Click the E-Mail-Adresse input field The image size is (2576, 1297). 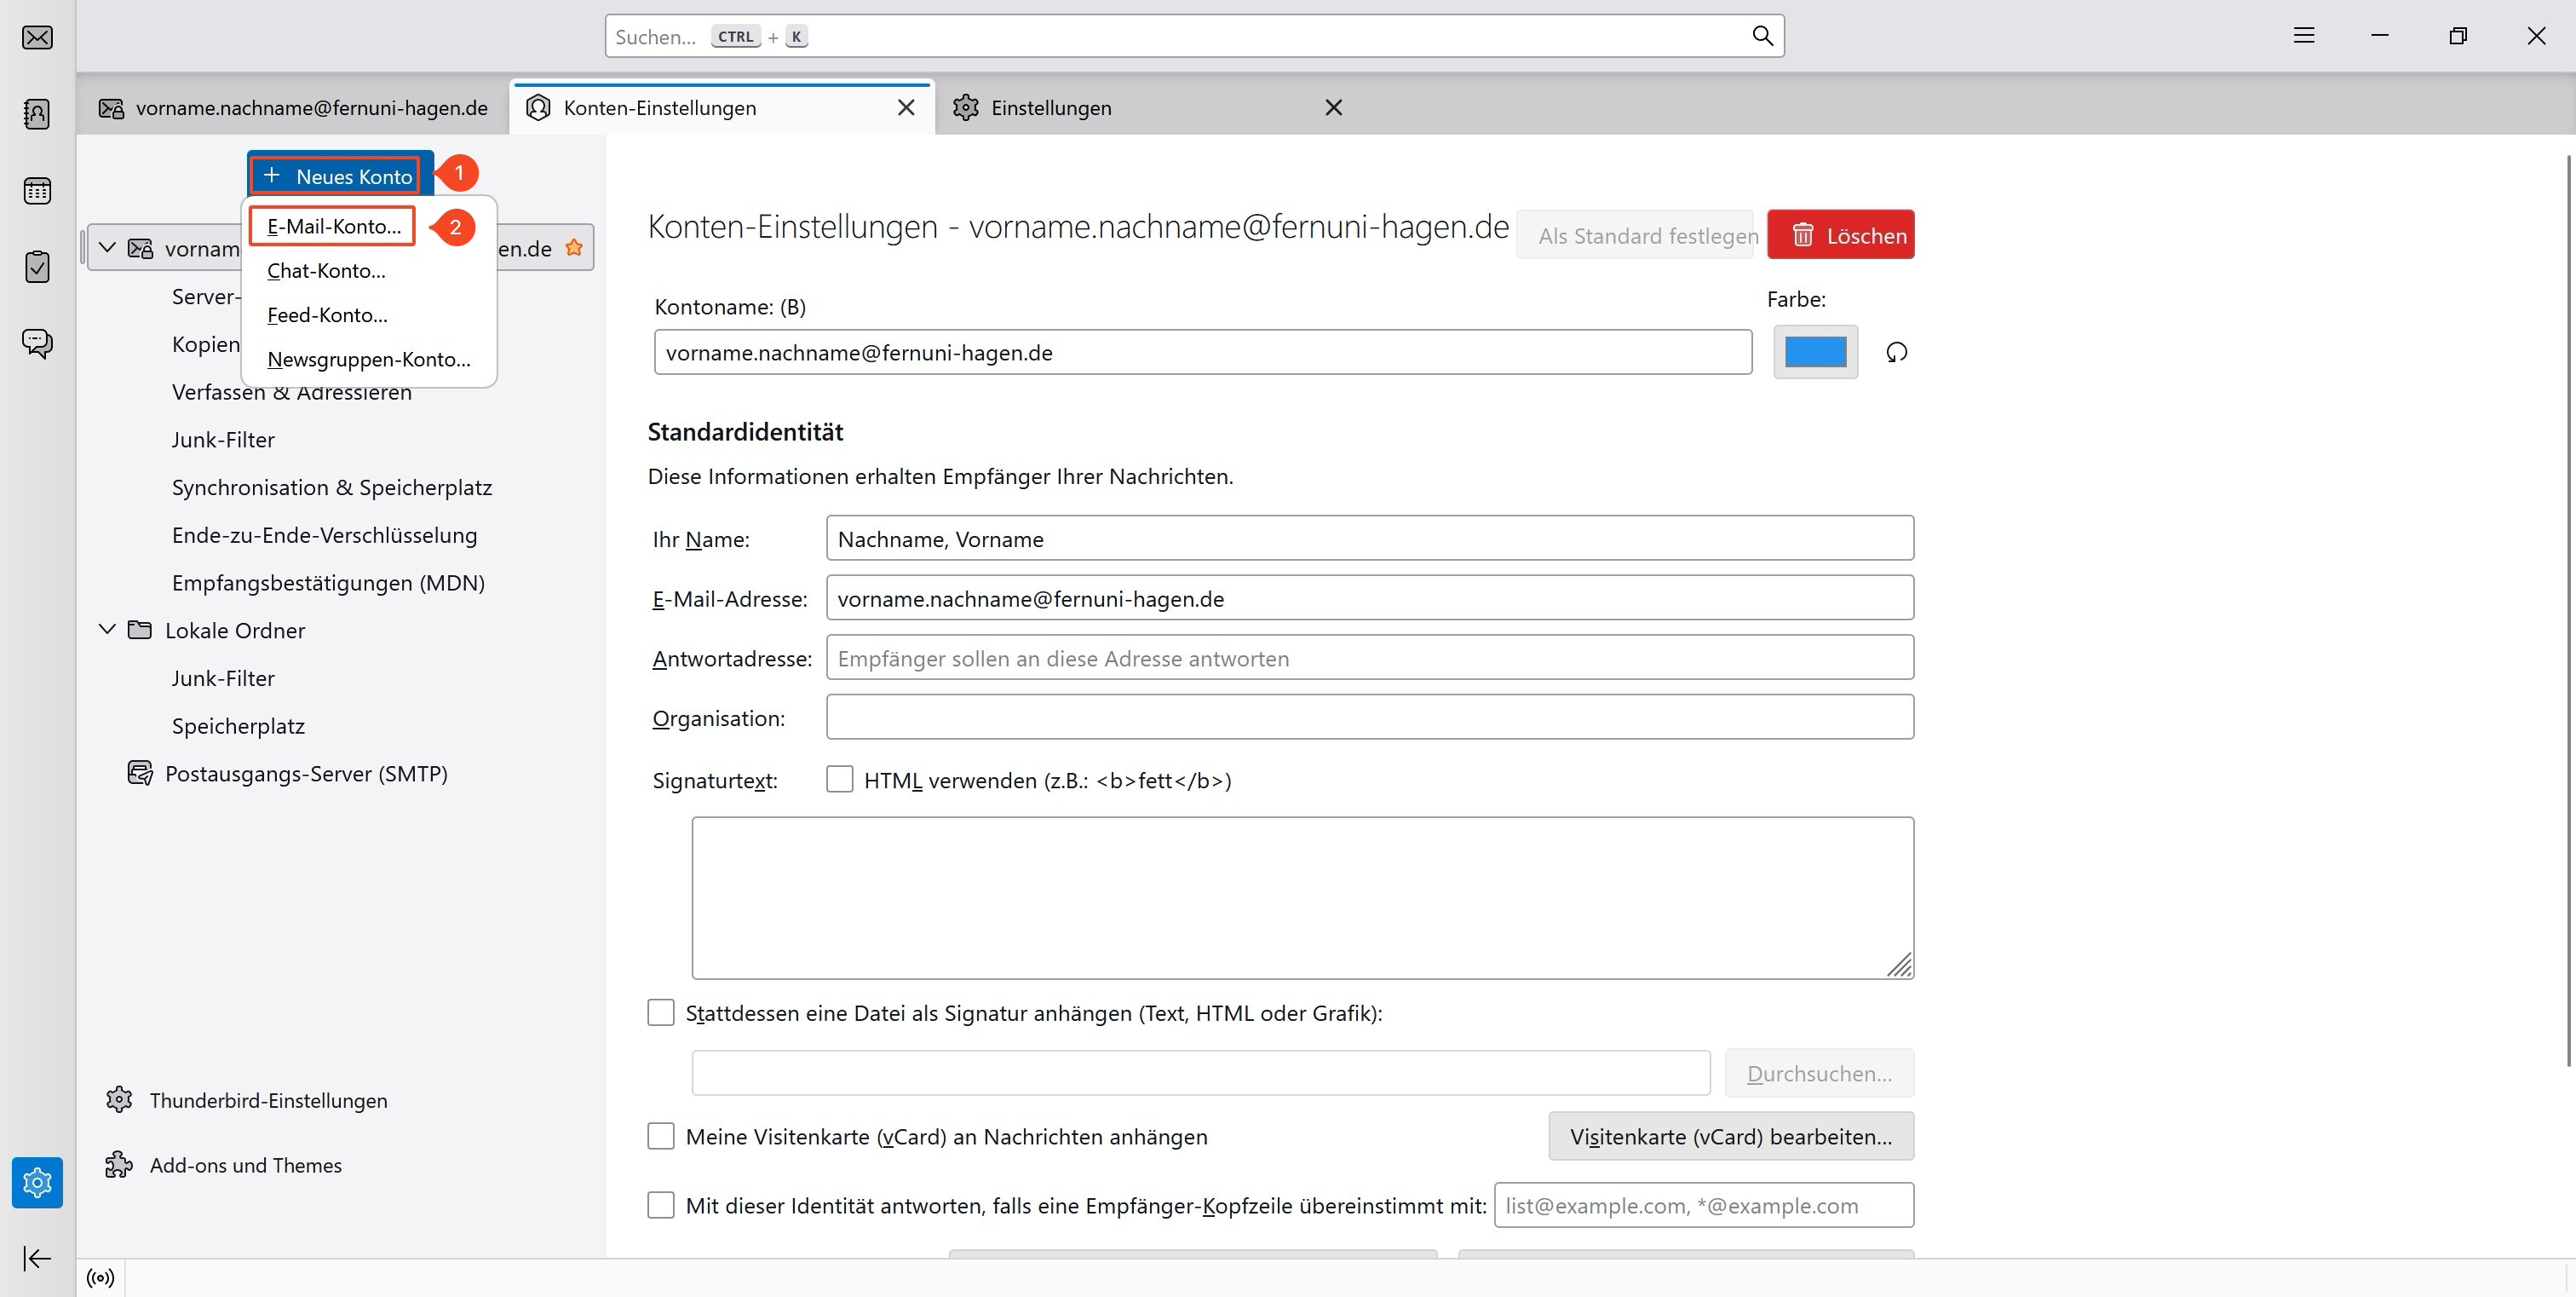1370,598
